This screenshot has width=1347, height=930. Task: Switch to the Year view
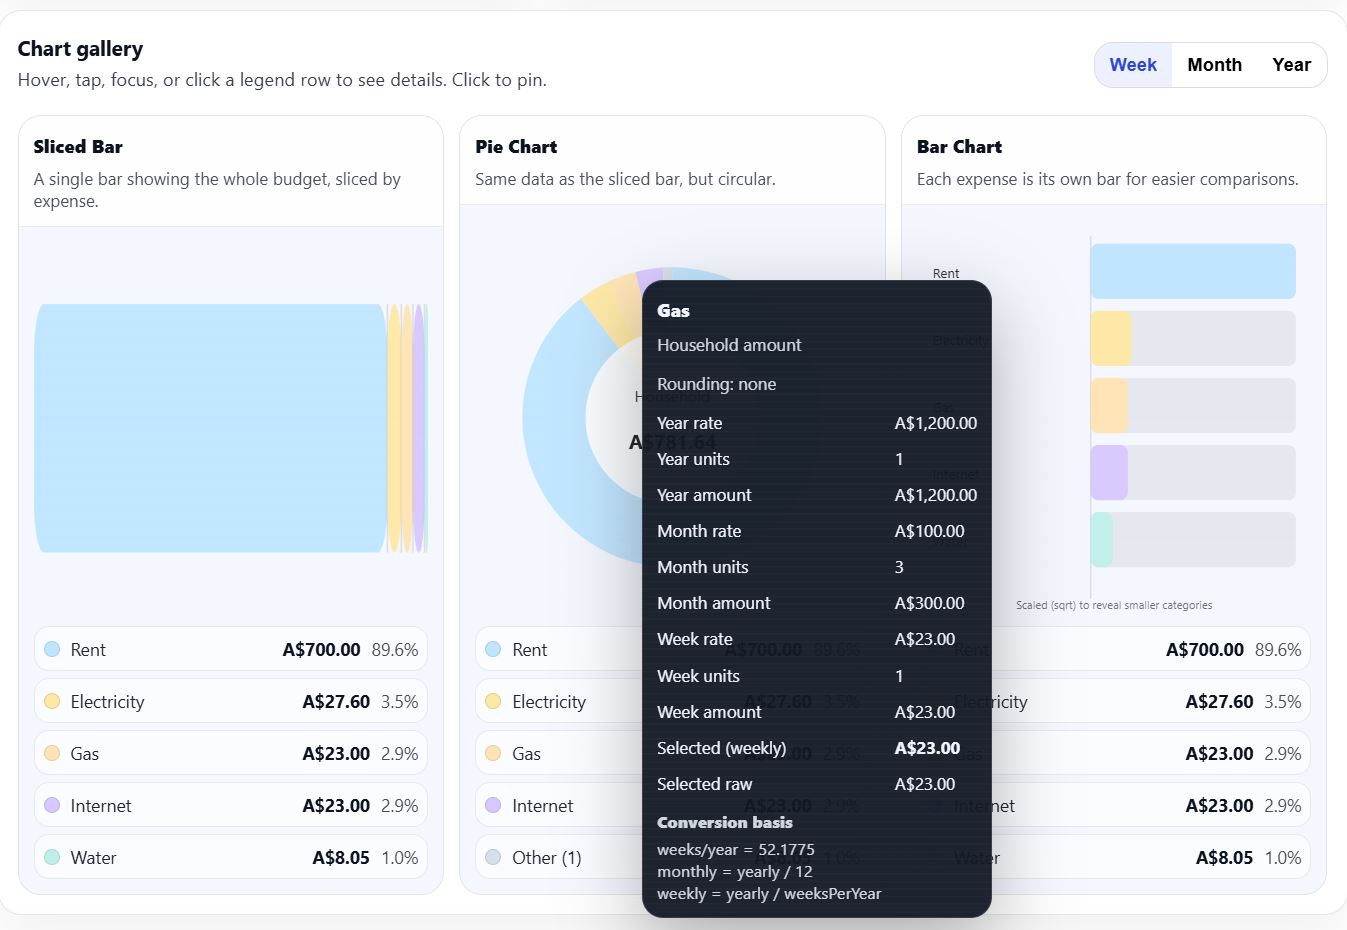[x=1290, y=64]
